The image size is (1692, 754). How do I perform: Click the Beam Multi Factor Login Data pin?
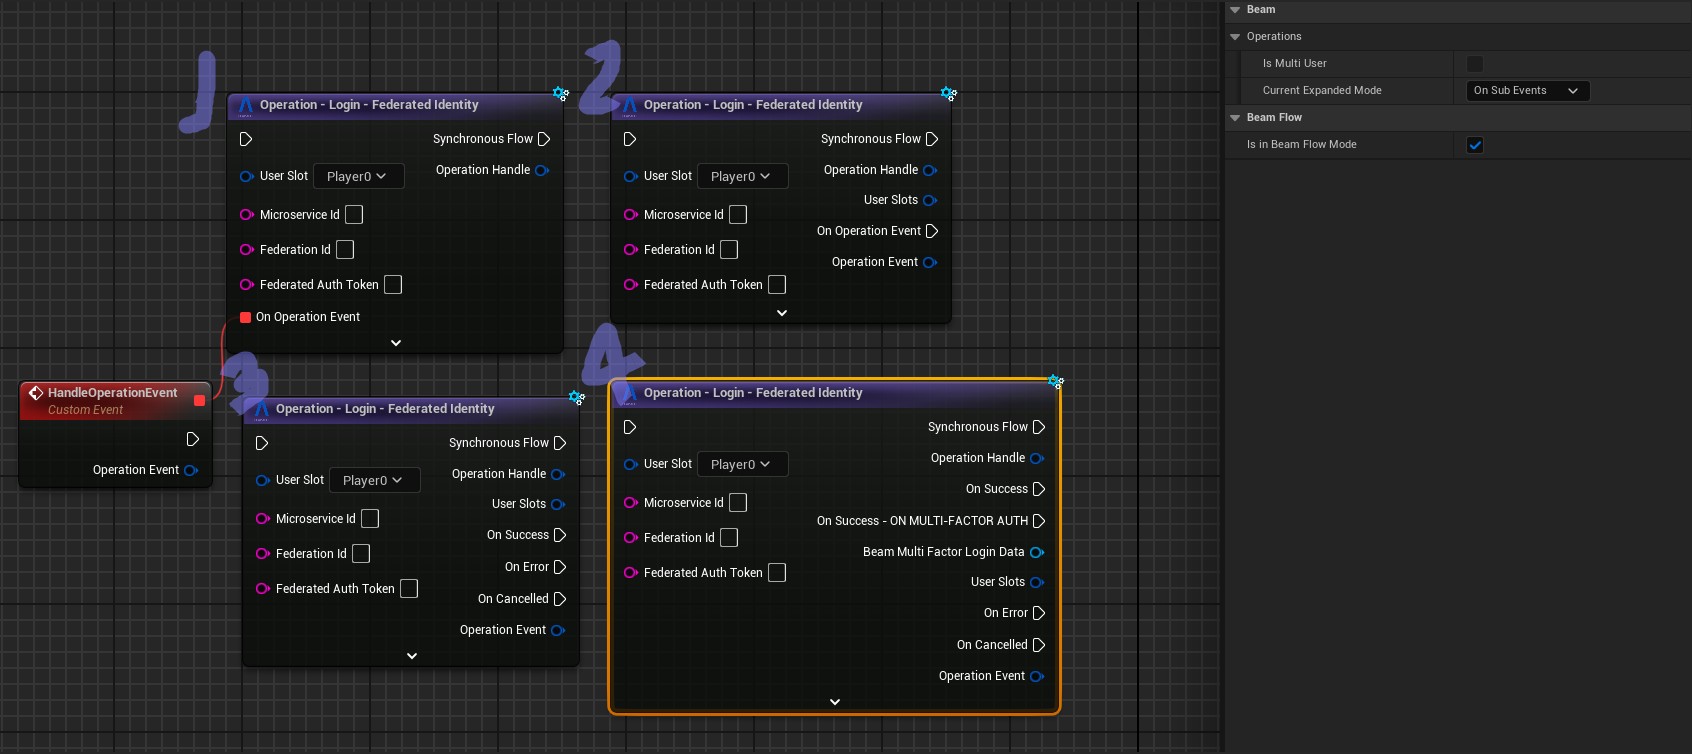(x=1037, y=552)
